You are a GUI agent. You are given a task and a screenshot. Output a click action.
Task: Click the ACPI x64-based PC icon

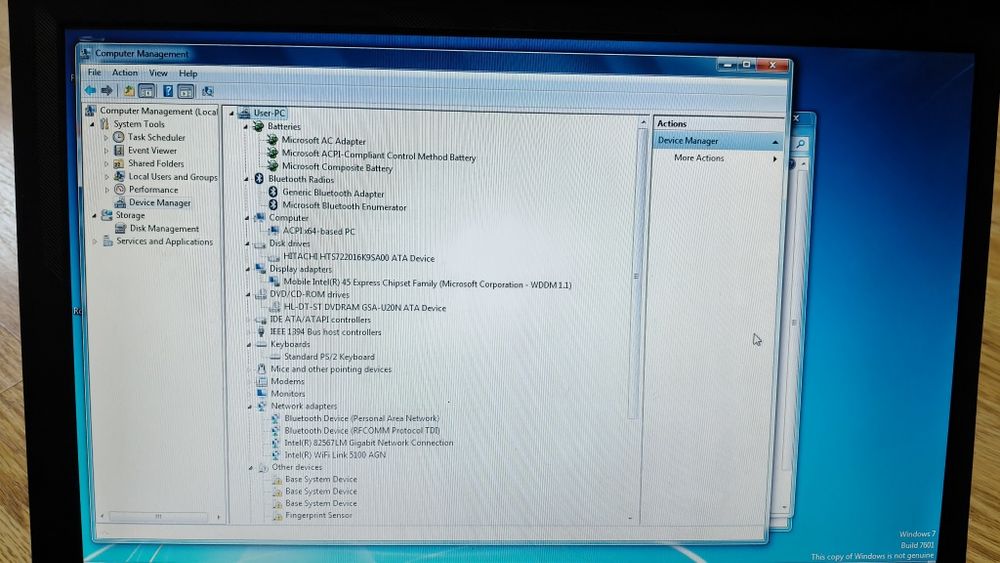tap(274, 231)
